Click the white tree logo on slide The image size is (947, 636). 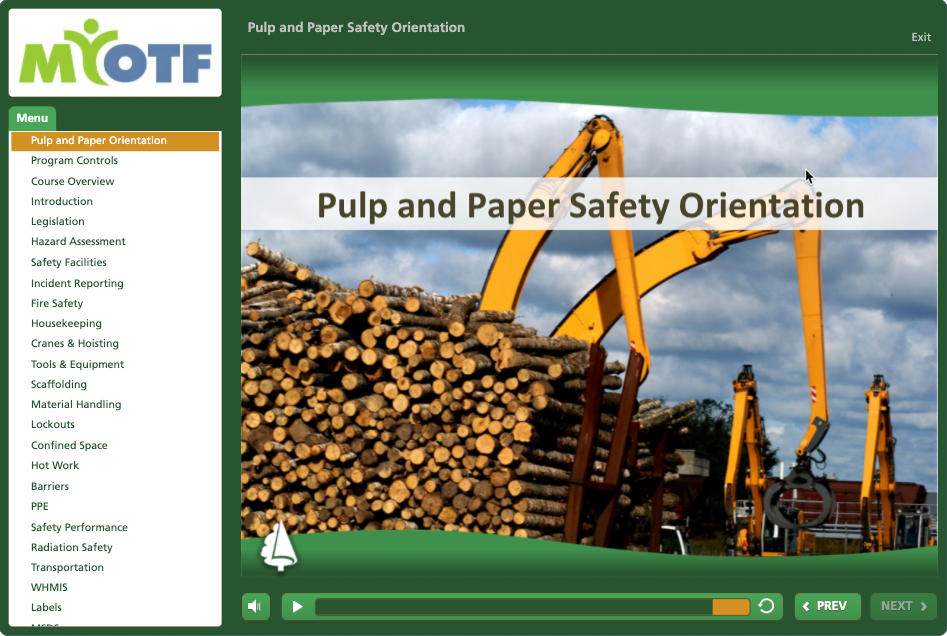click(278, 546)
